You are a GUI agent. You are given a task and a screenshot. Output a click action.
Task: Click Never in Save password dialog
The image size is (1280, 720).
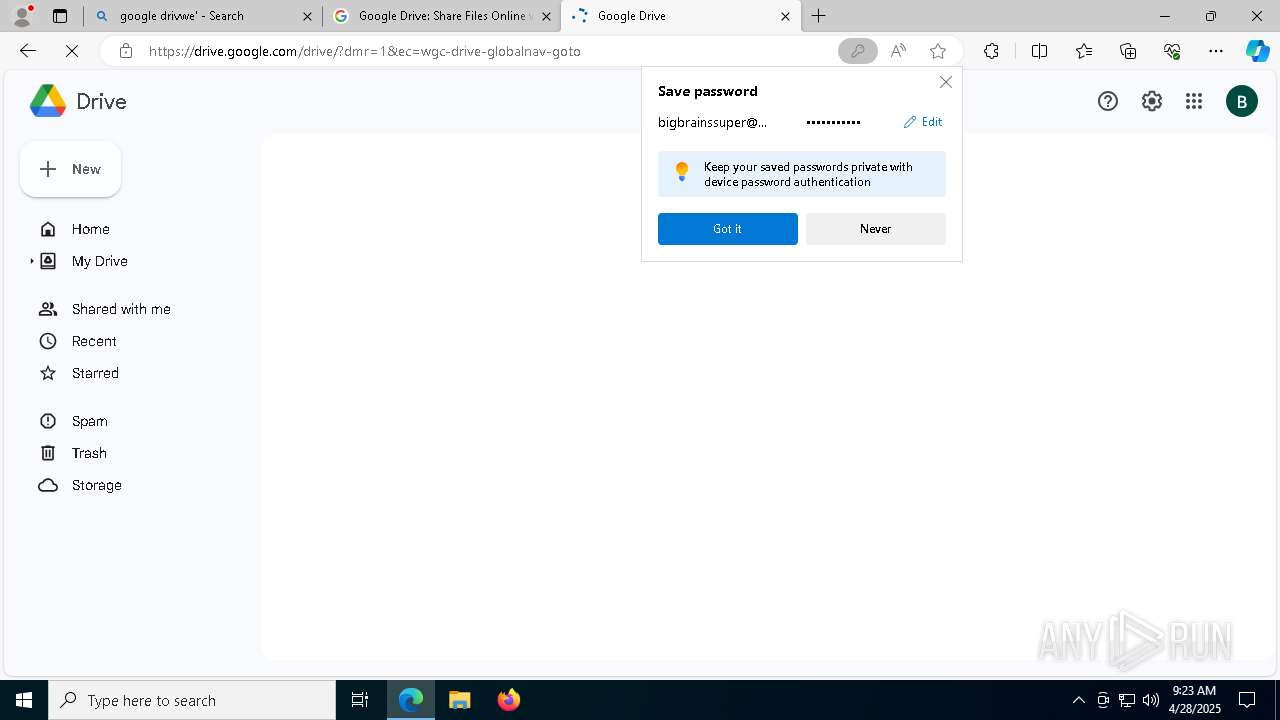click(875, 229)
